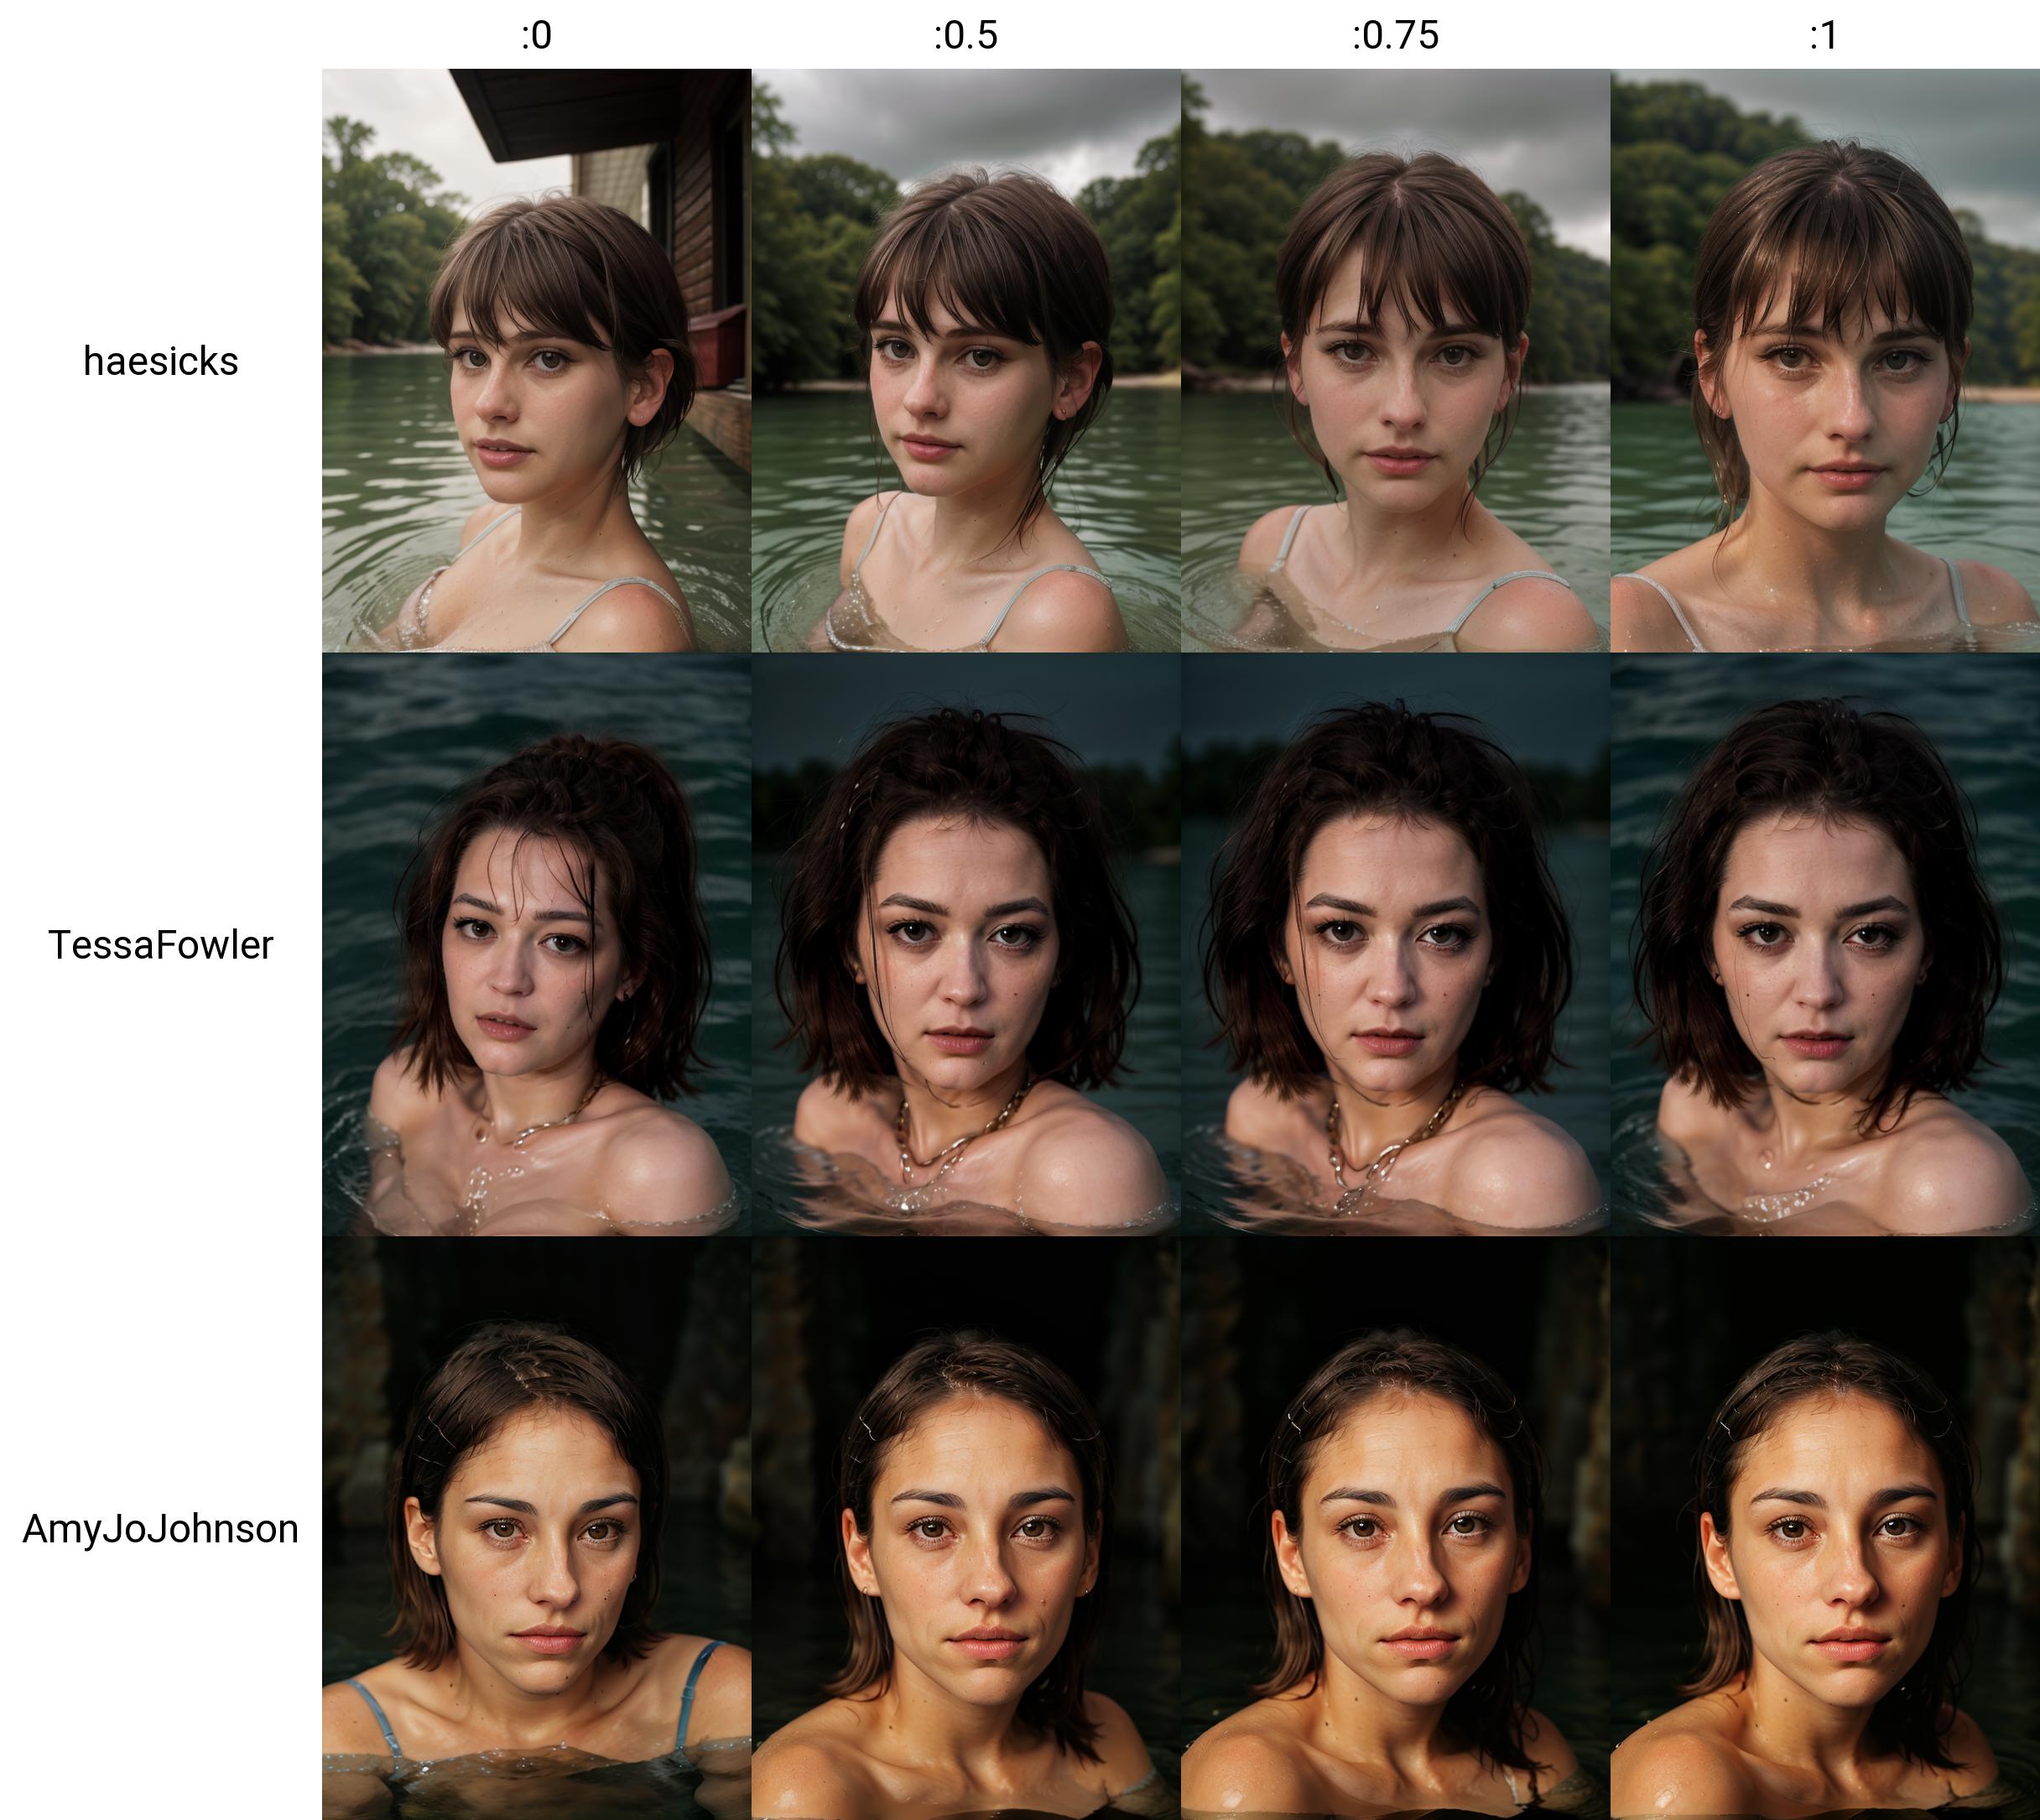View the haesicks image at weight :1
The height and width of the screenshot is (1820, 2040).
coord(1825,361)
